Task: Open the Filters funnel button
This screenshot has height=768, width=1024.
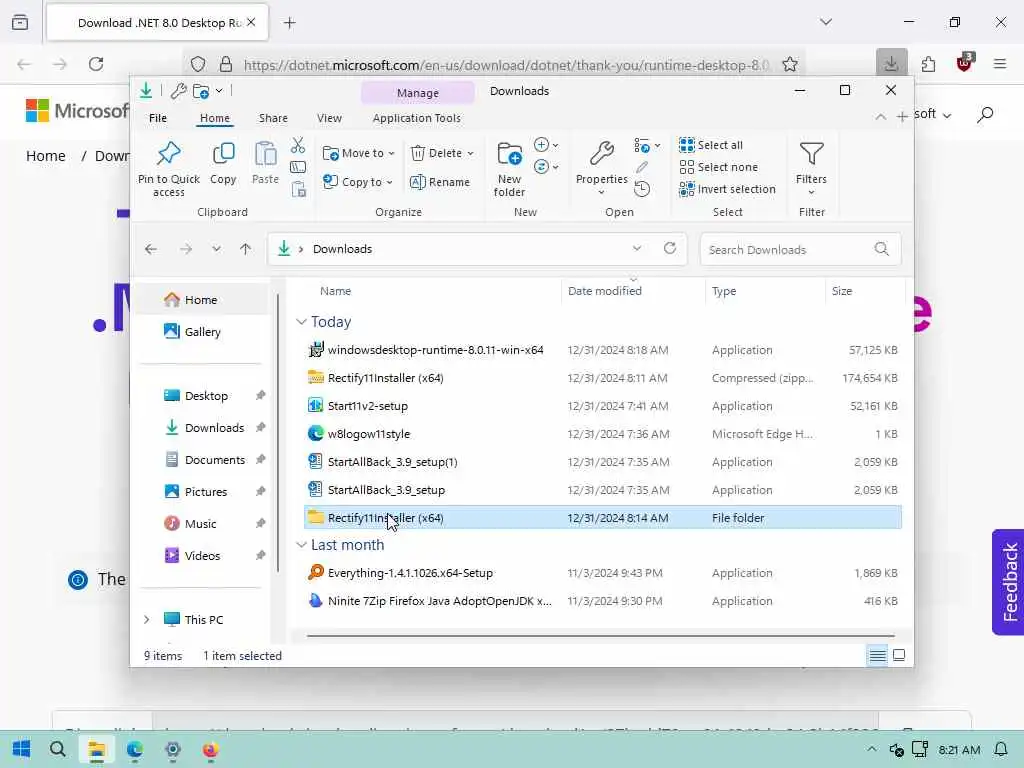Action: (811, 167)
